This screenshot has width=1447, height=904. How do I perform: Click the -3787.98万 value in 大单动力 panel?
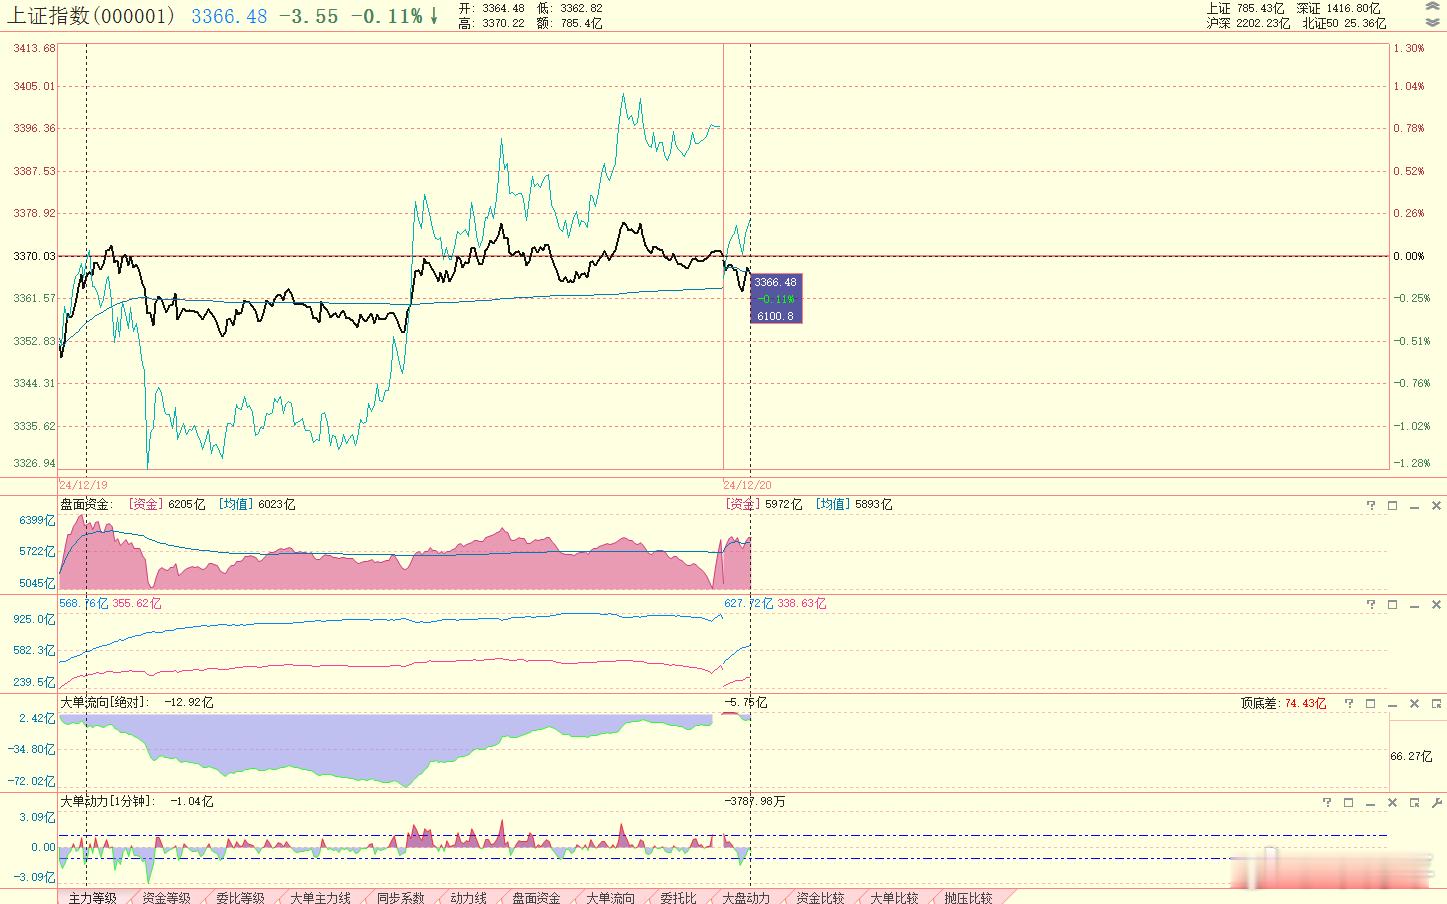(x=755, y=801)
